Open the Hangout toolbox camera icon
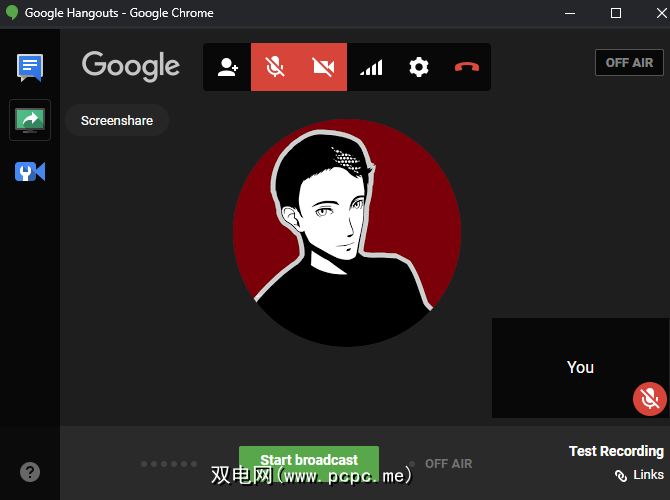Image resolution: width=670 pixels, height=500 pixels. (30, 172)
